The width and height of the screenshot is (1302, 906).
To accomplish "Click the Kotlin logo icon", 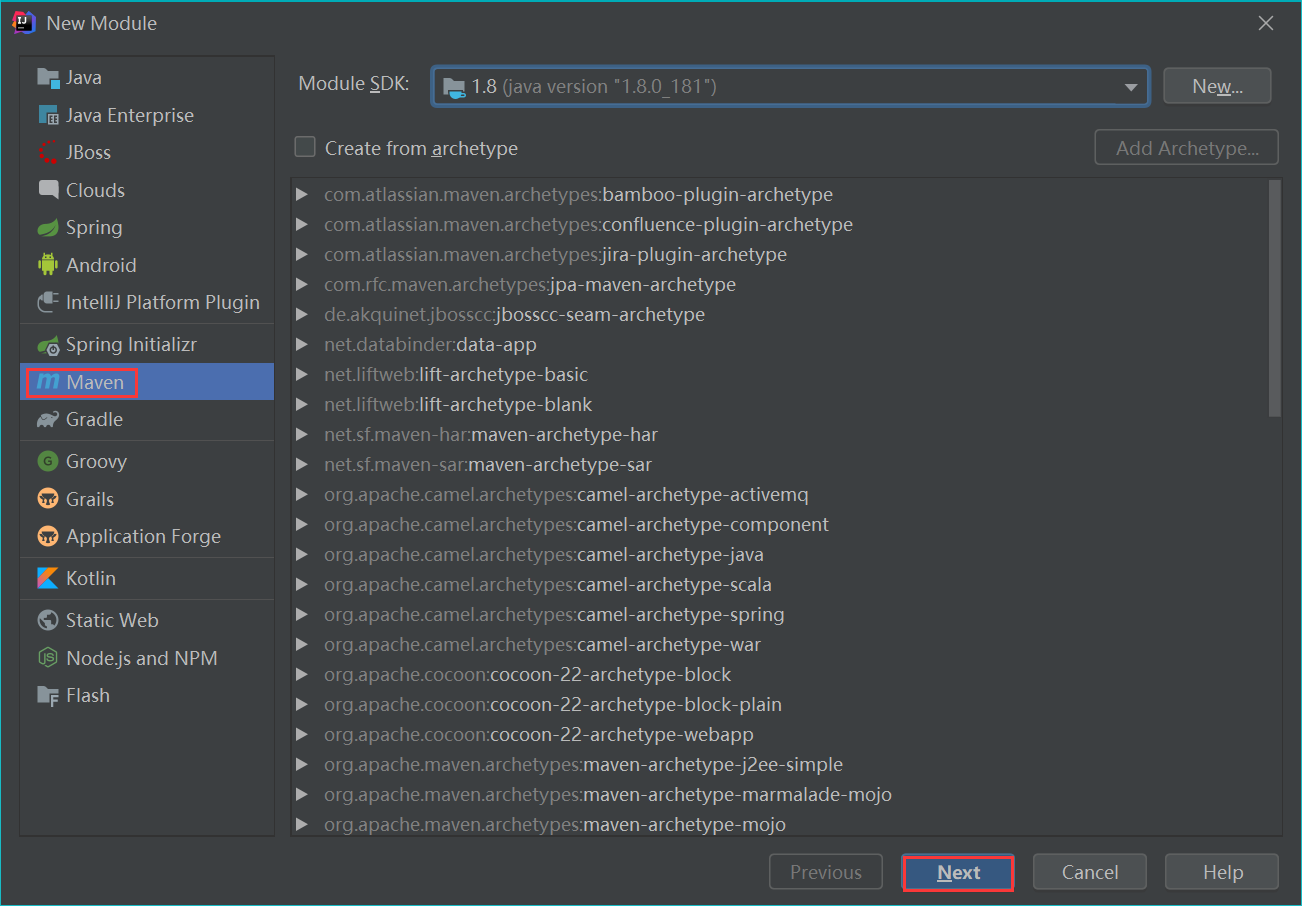I will pos(48,579).
